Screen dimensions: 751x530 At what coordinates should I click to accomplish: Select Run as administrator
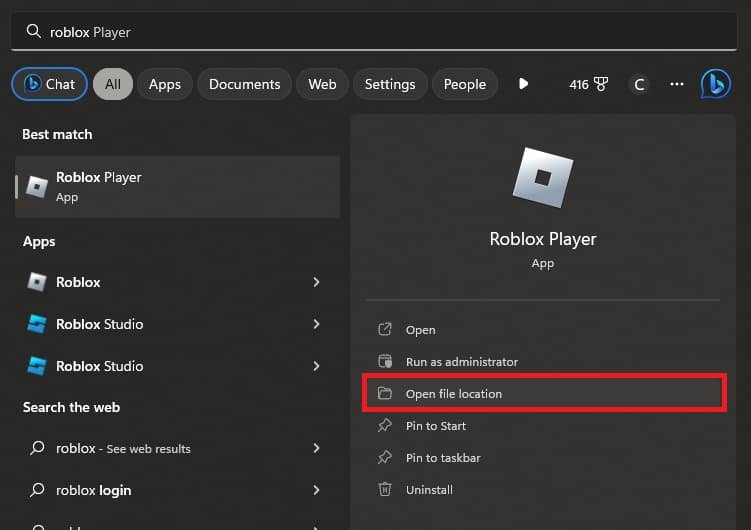coord(461,362)
